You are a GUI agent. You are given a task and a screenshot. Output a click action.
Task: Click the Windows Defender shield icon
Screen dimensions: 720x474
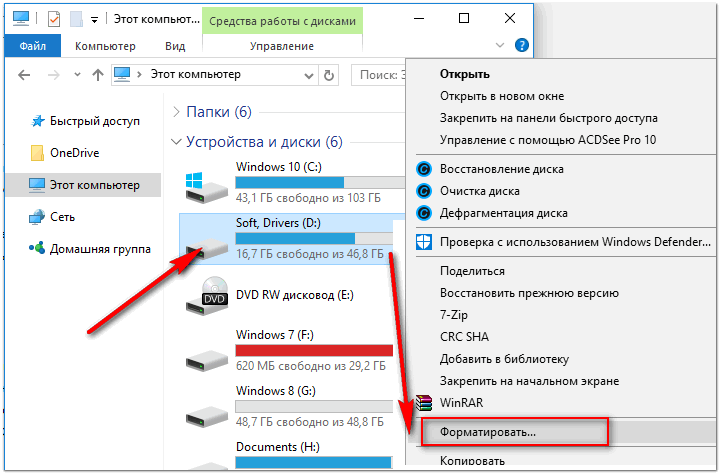click(424, 242)
